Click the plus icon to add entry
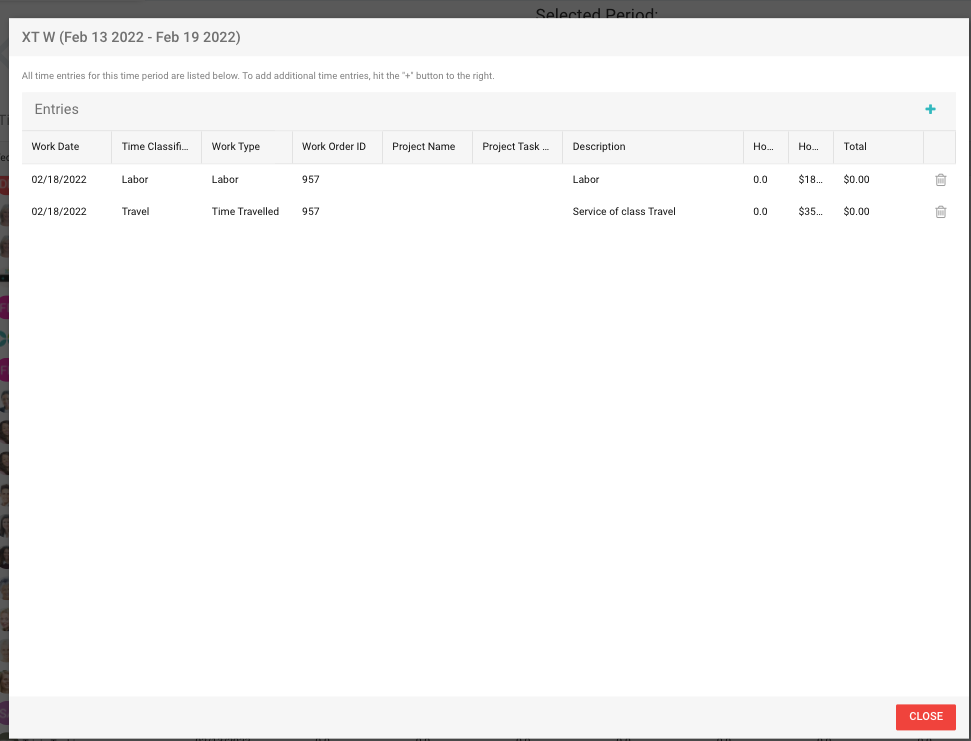 [x=930, y=110]
